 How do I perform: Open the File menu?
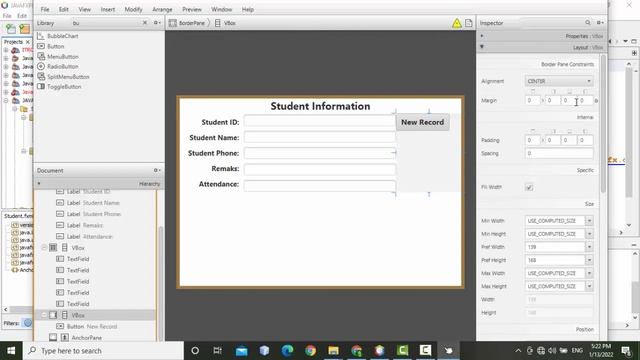pos(45,9)
